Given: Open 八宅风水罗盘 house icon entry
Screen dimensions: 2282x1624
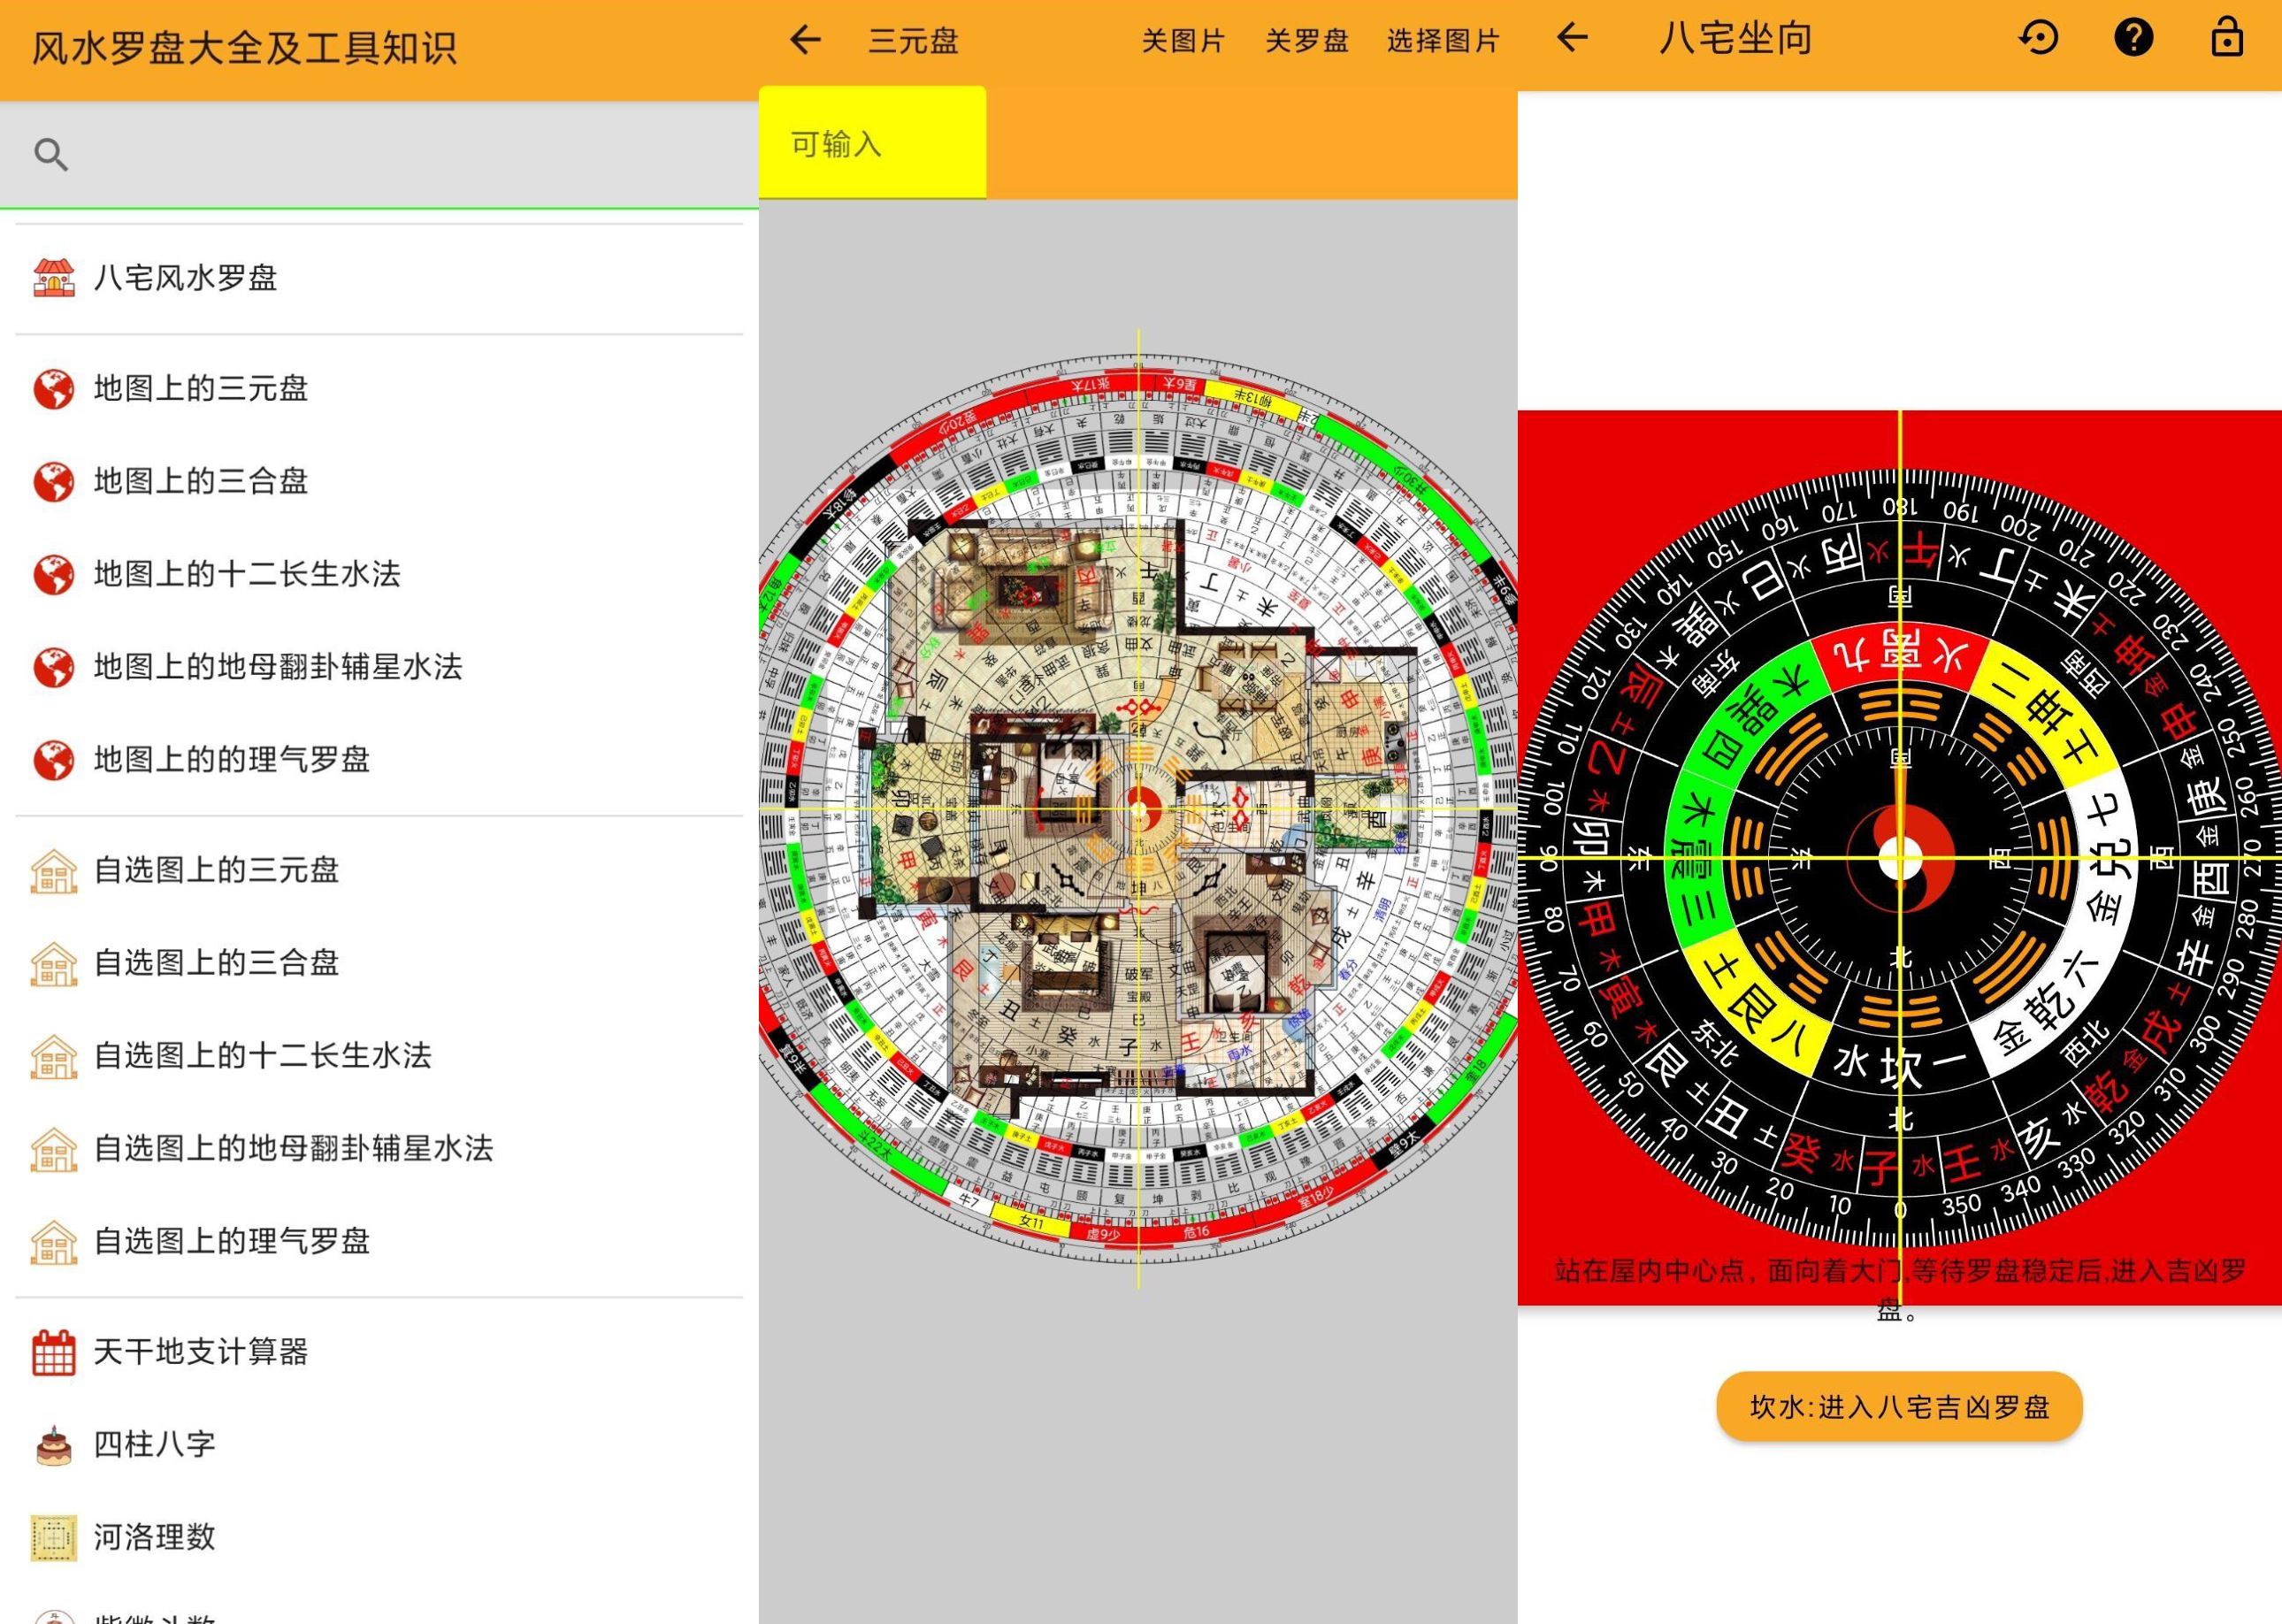Looking at the screenshot, I should pyautogui.click(x=54, y=278).
